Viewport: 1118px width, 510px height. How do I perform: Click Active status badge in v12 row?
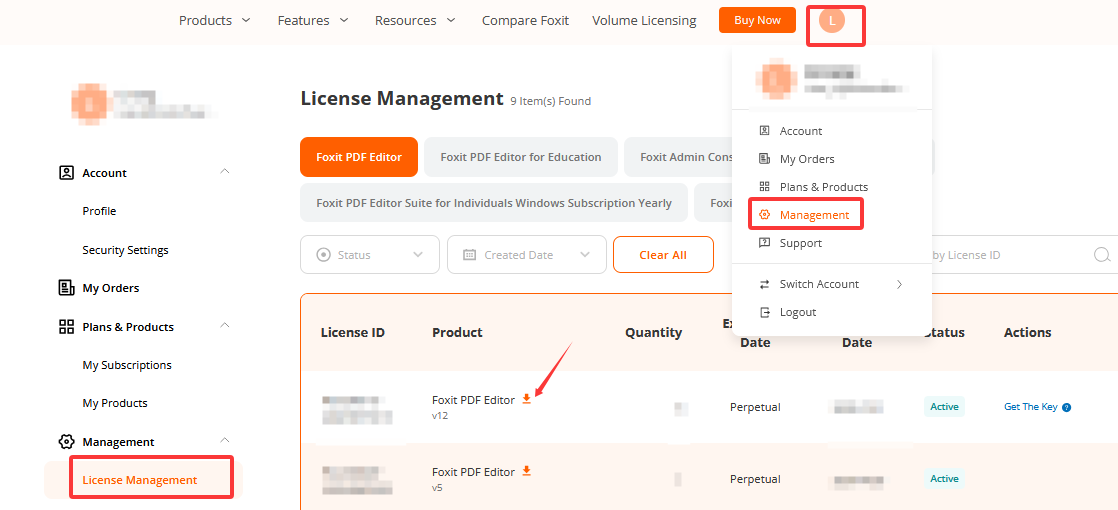944,407
